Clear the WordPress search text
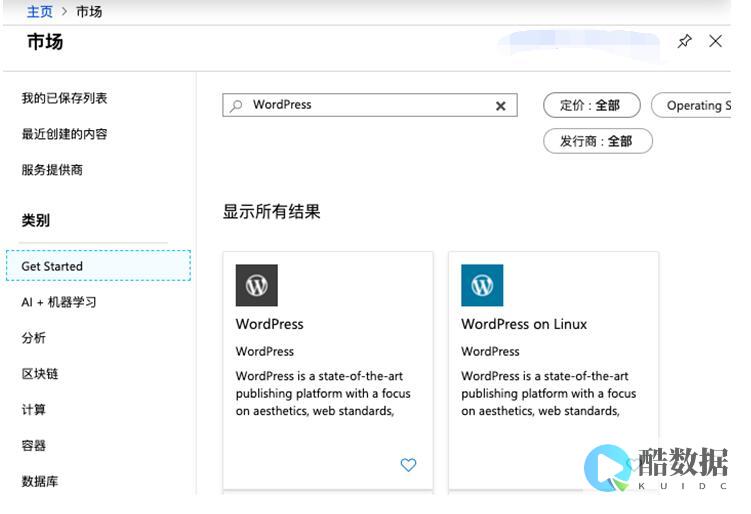 (501, 106)
